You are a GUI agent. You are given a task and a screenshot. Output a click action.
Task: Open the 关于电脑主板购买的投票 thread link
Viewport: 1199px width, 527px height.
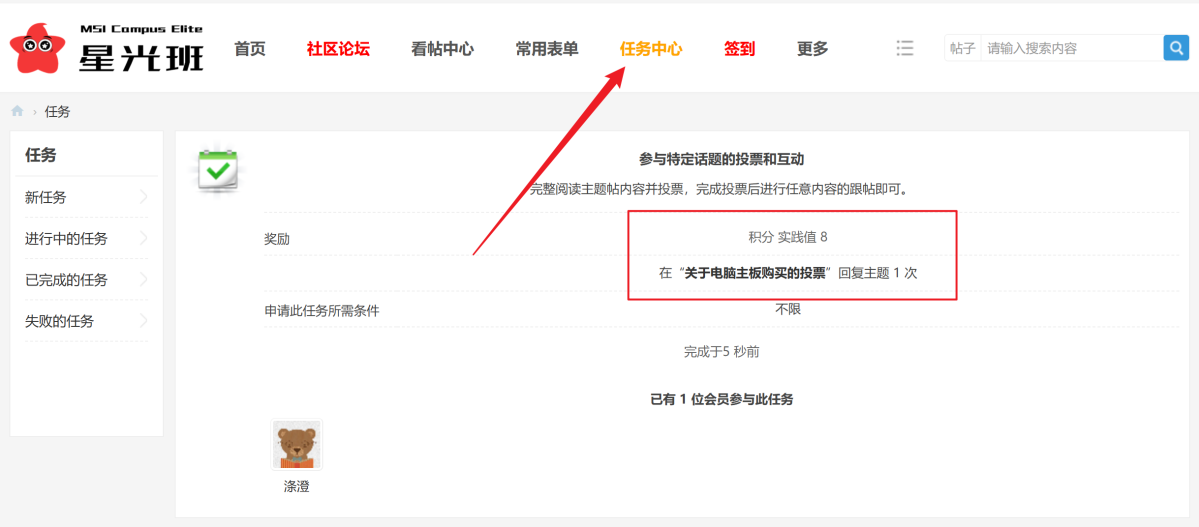click(x=757, y=273)
